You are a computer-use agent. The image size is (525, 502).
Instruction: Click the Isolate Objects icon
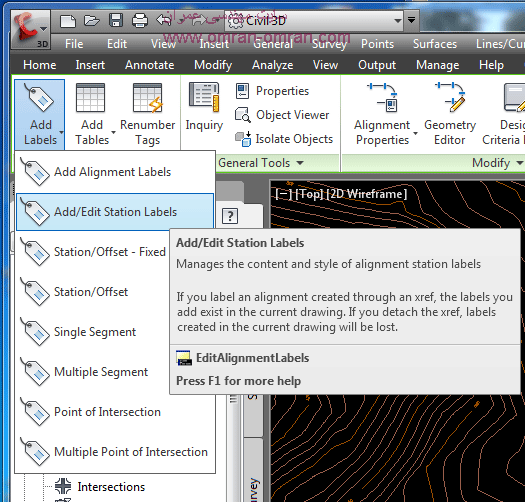pos(243,139)
